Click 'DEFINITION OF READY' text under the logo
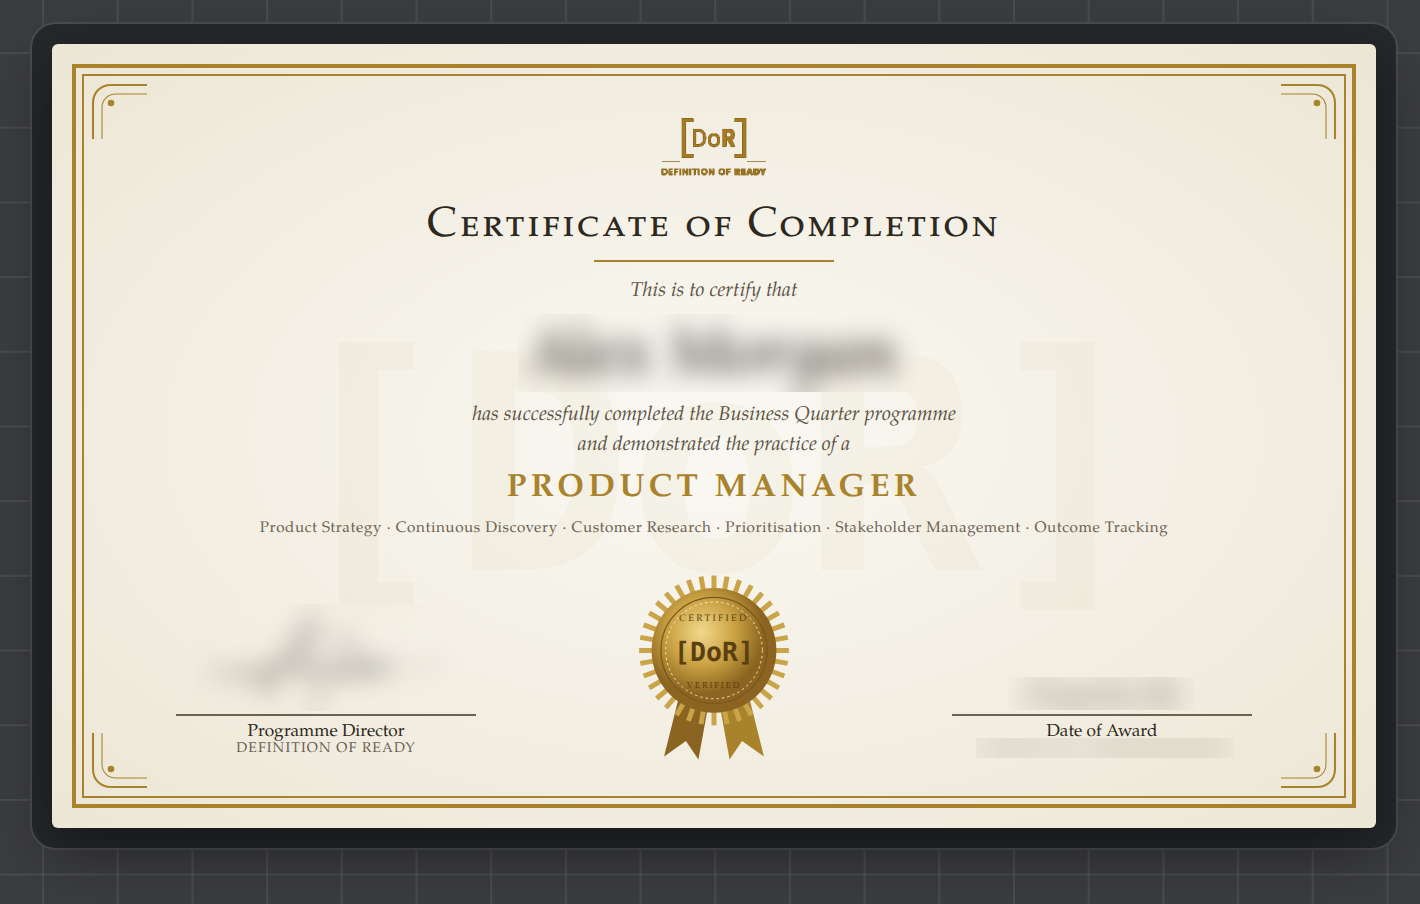Image resolution: width=1420 pixels, height=904 pixels. click(x=714, y=172)
